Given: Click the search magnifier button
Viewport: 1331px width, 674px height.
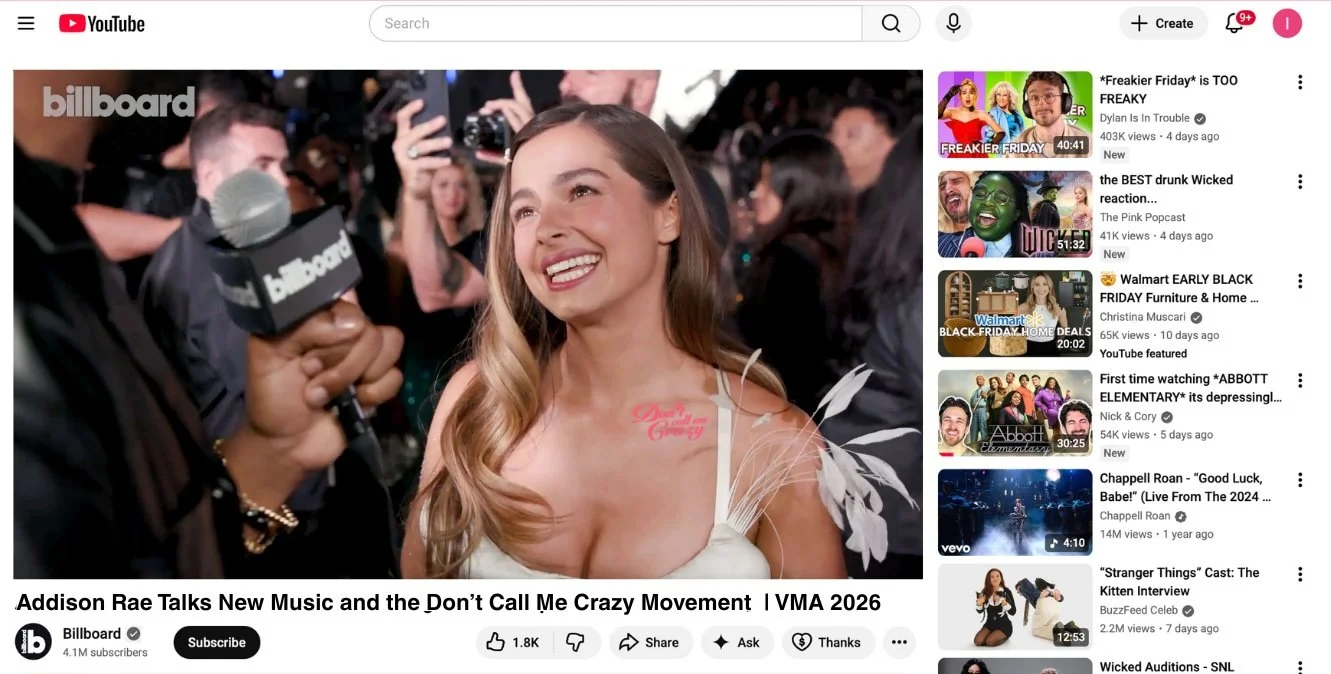Looking at the screenshot, I should 891,23.
